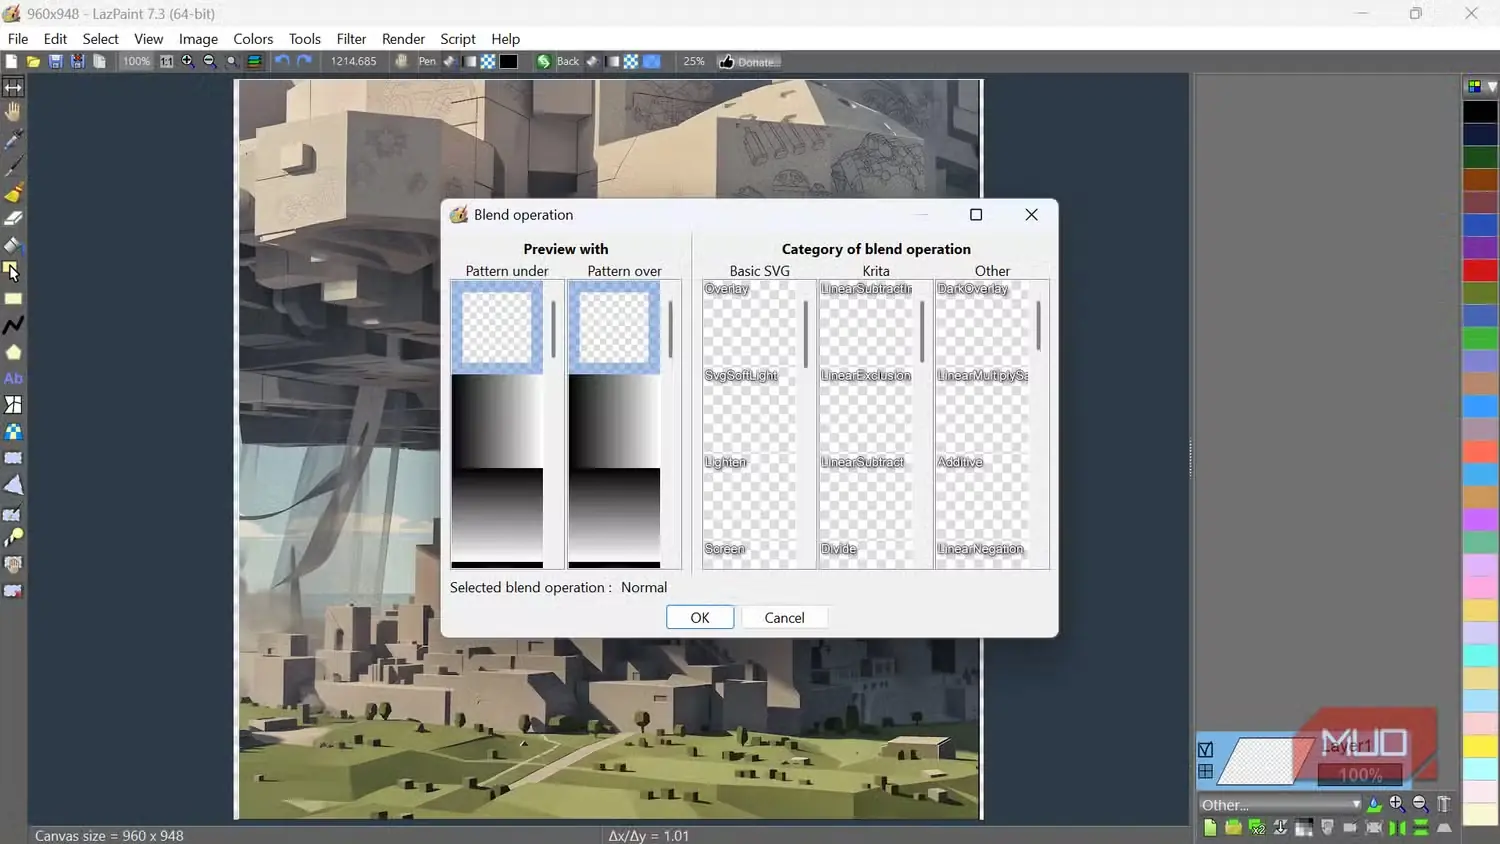This screenshot has height=844, width=1500.
Task: Select the Flood fill bucket tool
Action: click(x=13, y=245)
